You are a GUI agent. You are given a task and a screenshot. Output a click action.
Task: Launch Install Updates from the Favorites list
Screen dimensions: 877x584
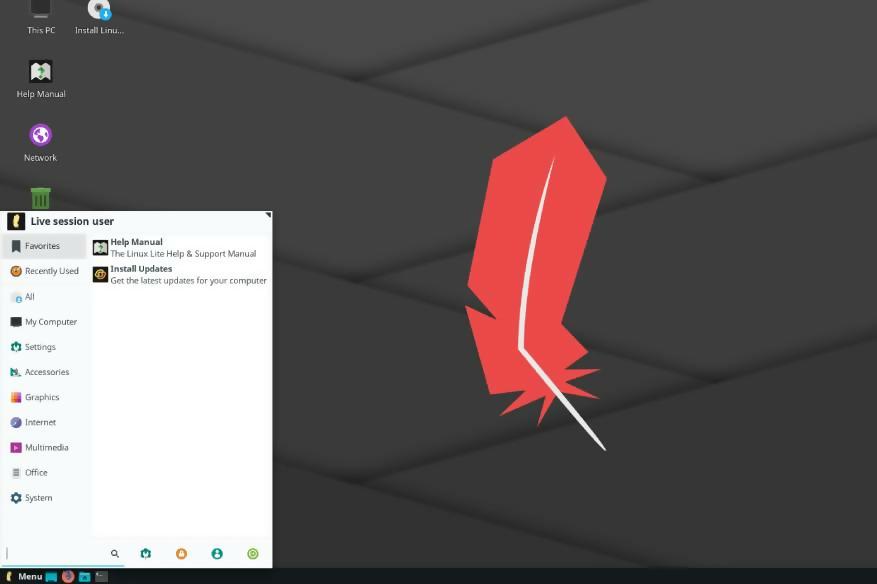tap(181, 275)
